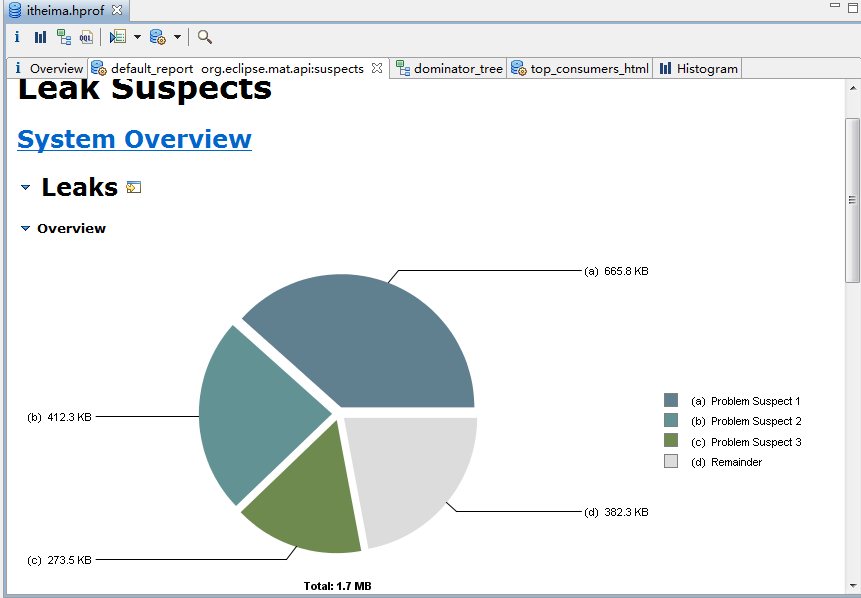Click the '(b) Problem Suspect 2' legend text
This screenshot has width=861, height=598.
(746, 421)
